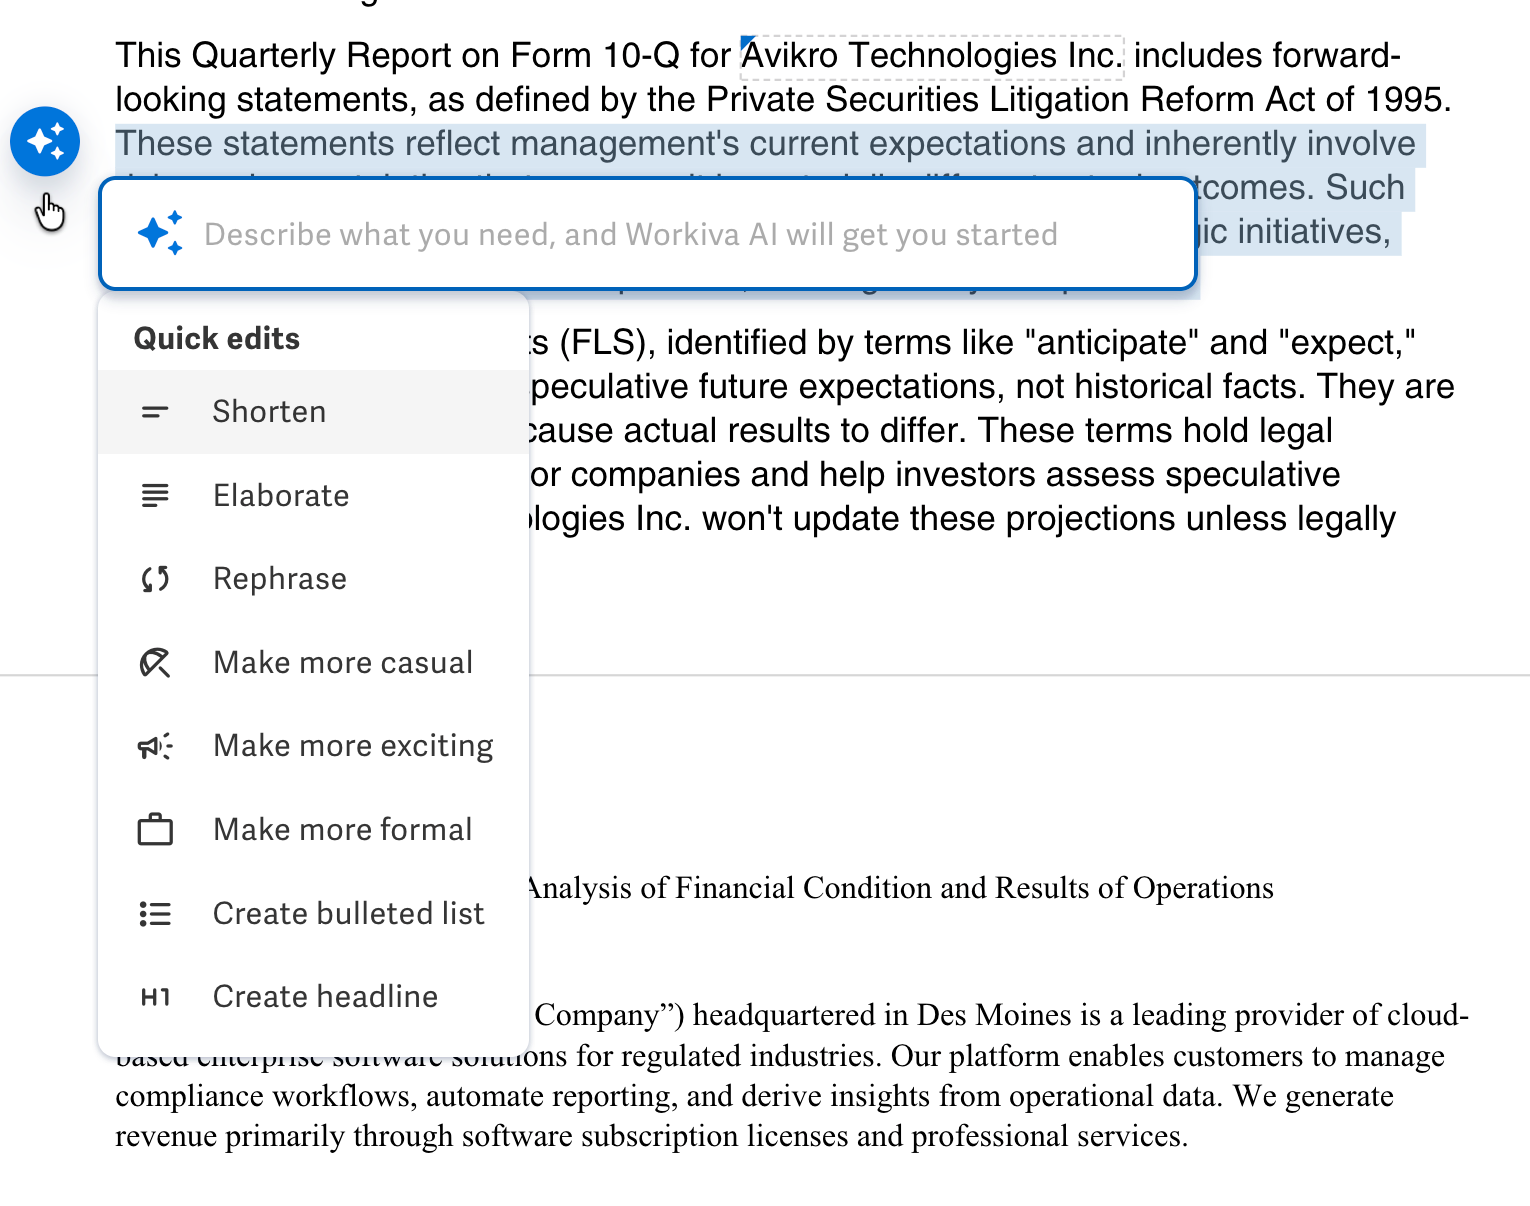
Task: Click the bulleted list icon
Action: click(155, 913)
